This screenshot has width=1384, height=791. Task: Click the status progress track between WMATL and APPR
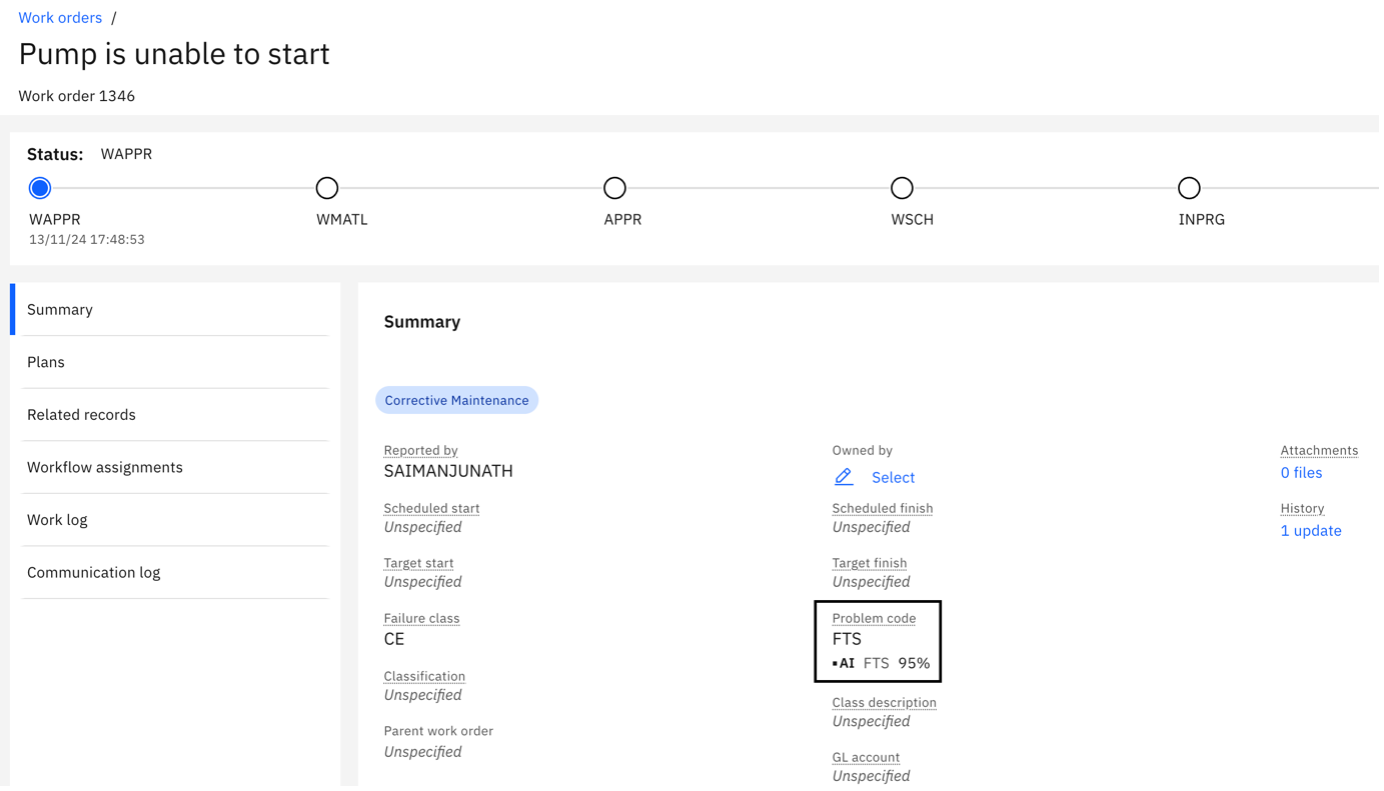(470, 188)
